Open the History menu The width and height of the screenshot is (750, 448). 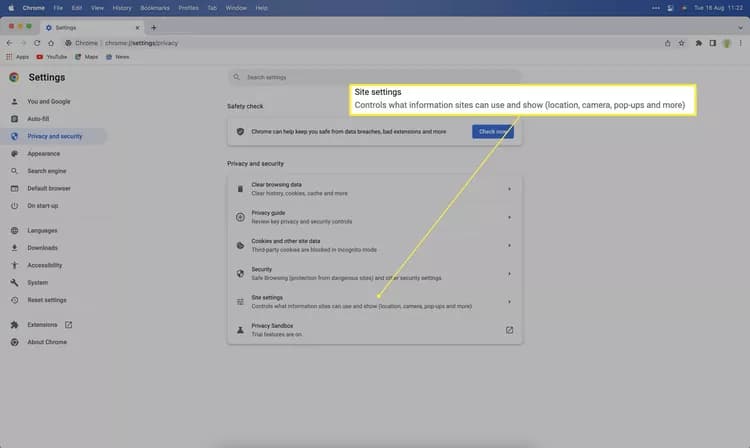(121, 8)
